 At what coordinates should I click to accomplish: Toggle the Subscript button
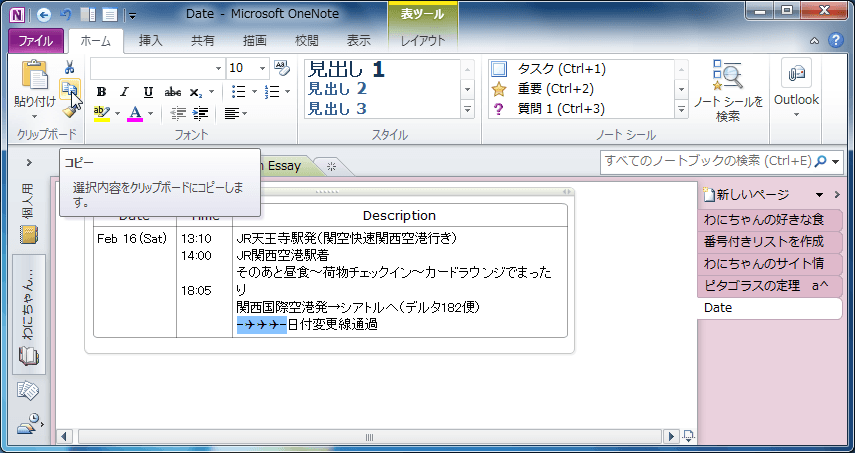click(196, 92)
